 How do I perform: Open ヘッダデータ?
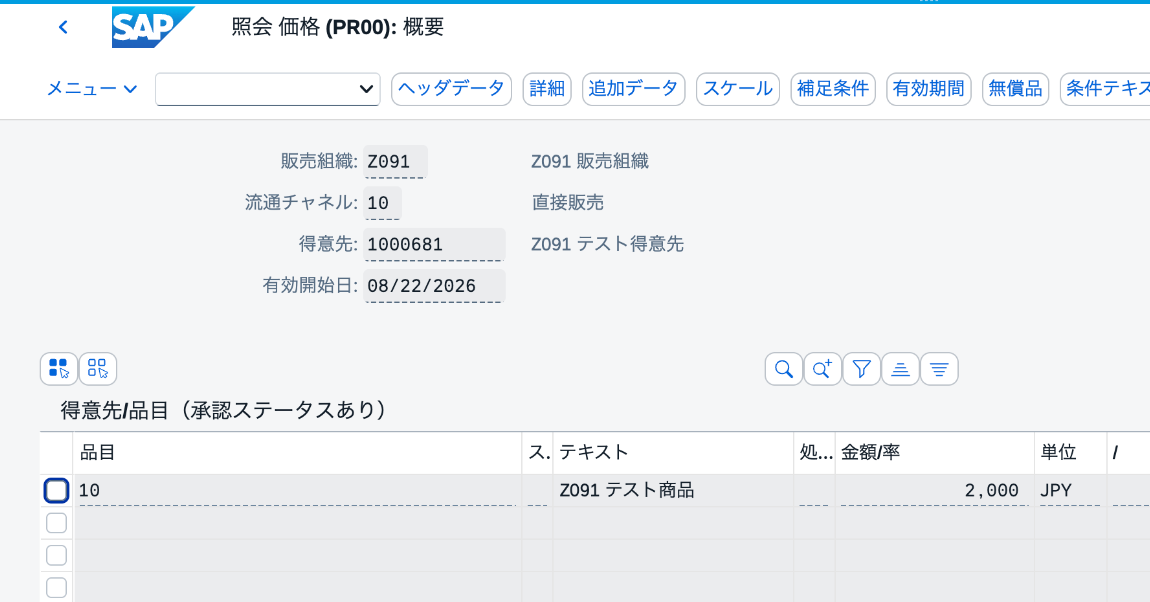pos(451,89)
